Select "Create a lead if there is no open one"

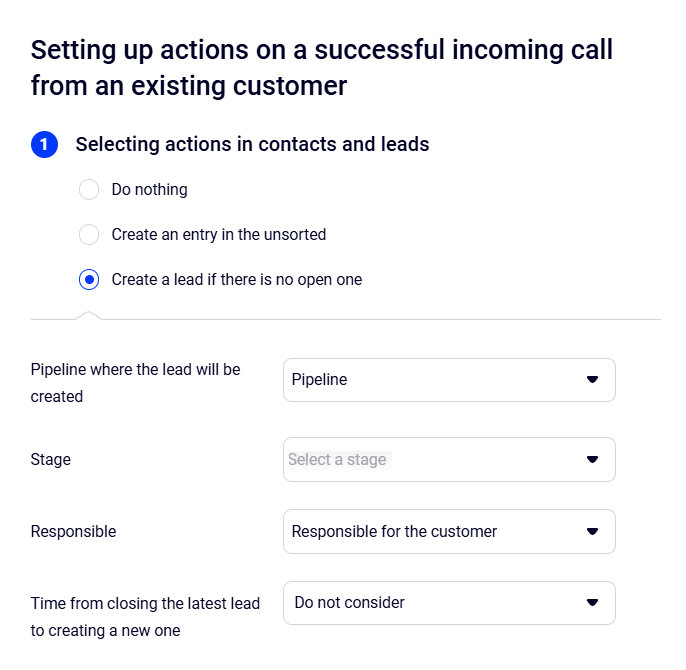tap(89, 280)
